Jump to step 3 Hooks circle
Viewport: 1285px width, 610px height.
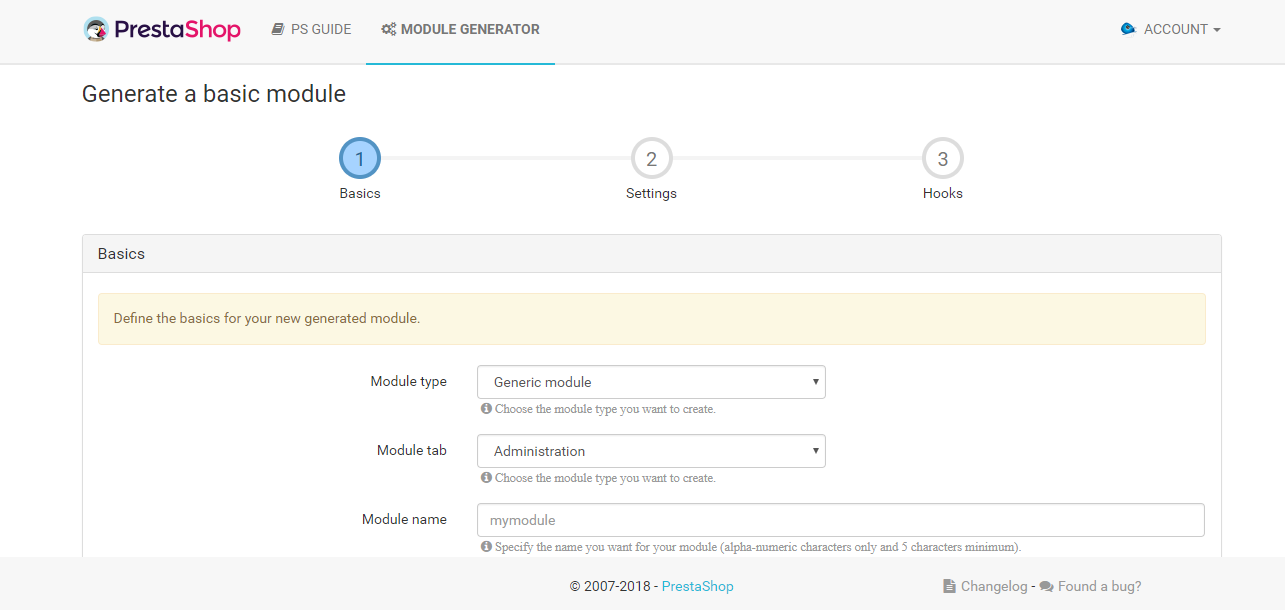point(942,159)
